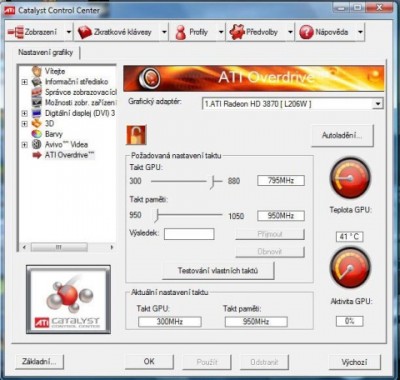400x380 pixels.
Task: Click the Autoladění button
Action: click(342, 135)
